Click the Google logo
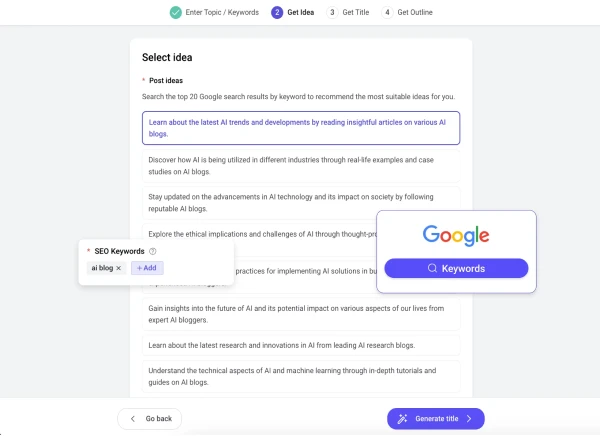The width and height of the screenshot is (600, 441). [456, 236]
